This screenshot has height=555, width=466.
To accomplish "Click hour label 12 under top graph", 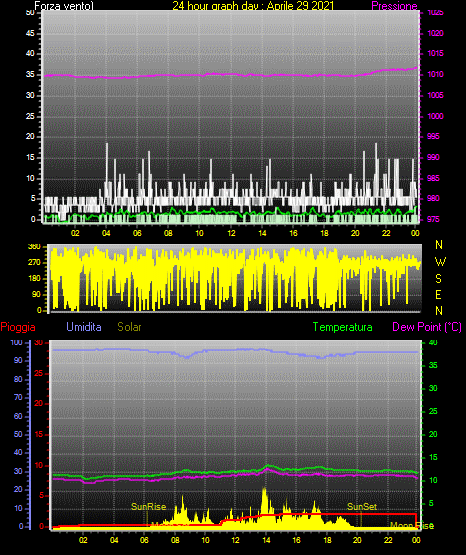I will point(231,233).
